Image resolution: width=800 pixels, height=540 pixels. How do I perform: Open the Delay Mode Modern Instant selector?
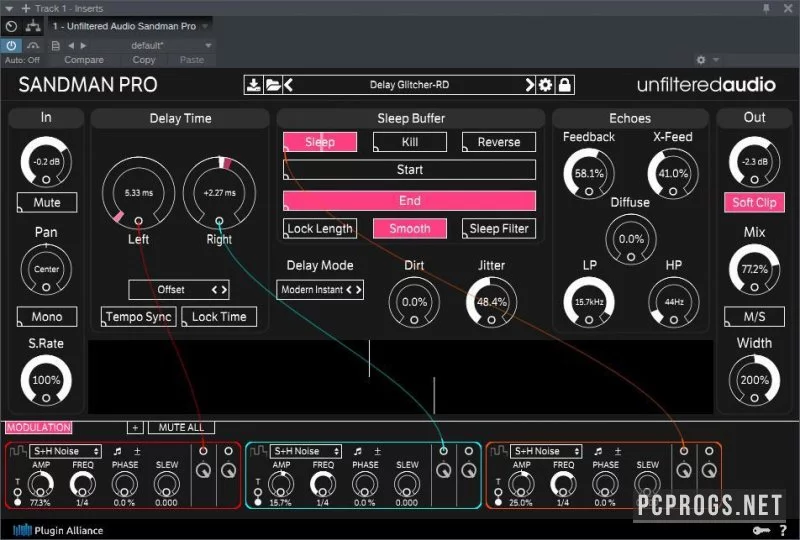[320, 289]
